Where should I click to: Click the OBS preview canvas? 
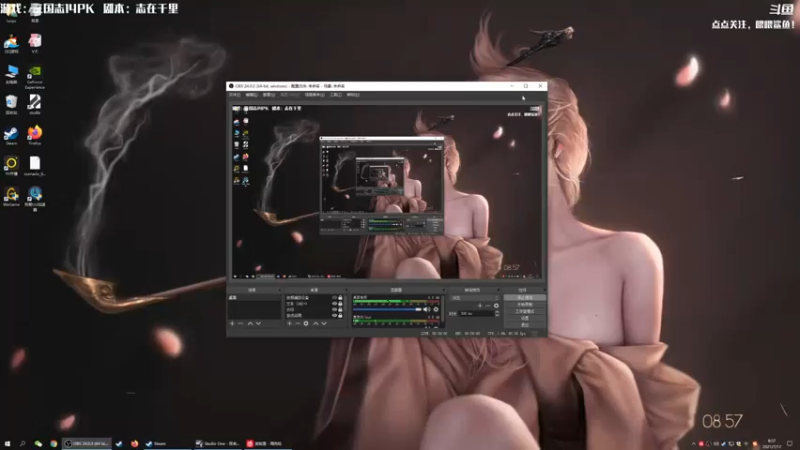pyautogui.click(x=387, y=192)
